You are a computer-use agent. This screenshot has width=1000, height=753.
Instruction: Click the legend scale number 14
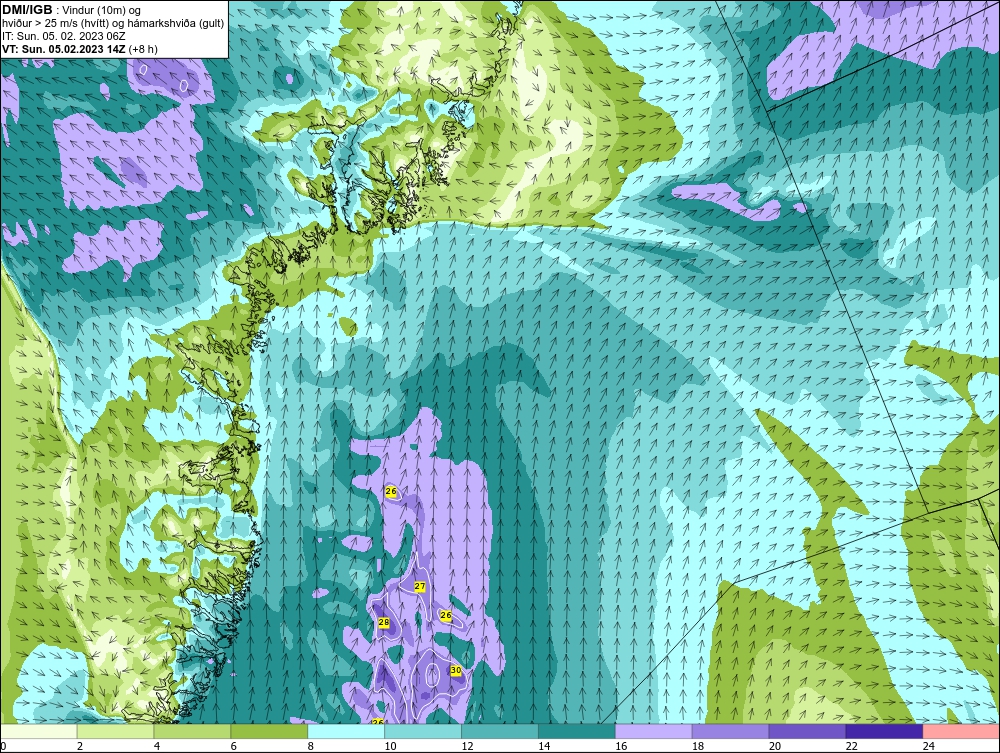click(x=544, y=747)
